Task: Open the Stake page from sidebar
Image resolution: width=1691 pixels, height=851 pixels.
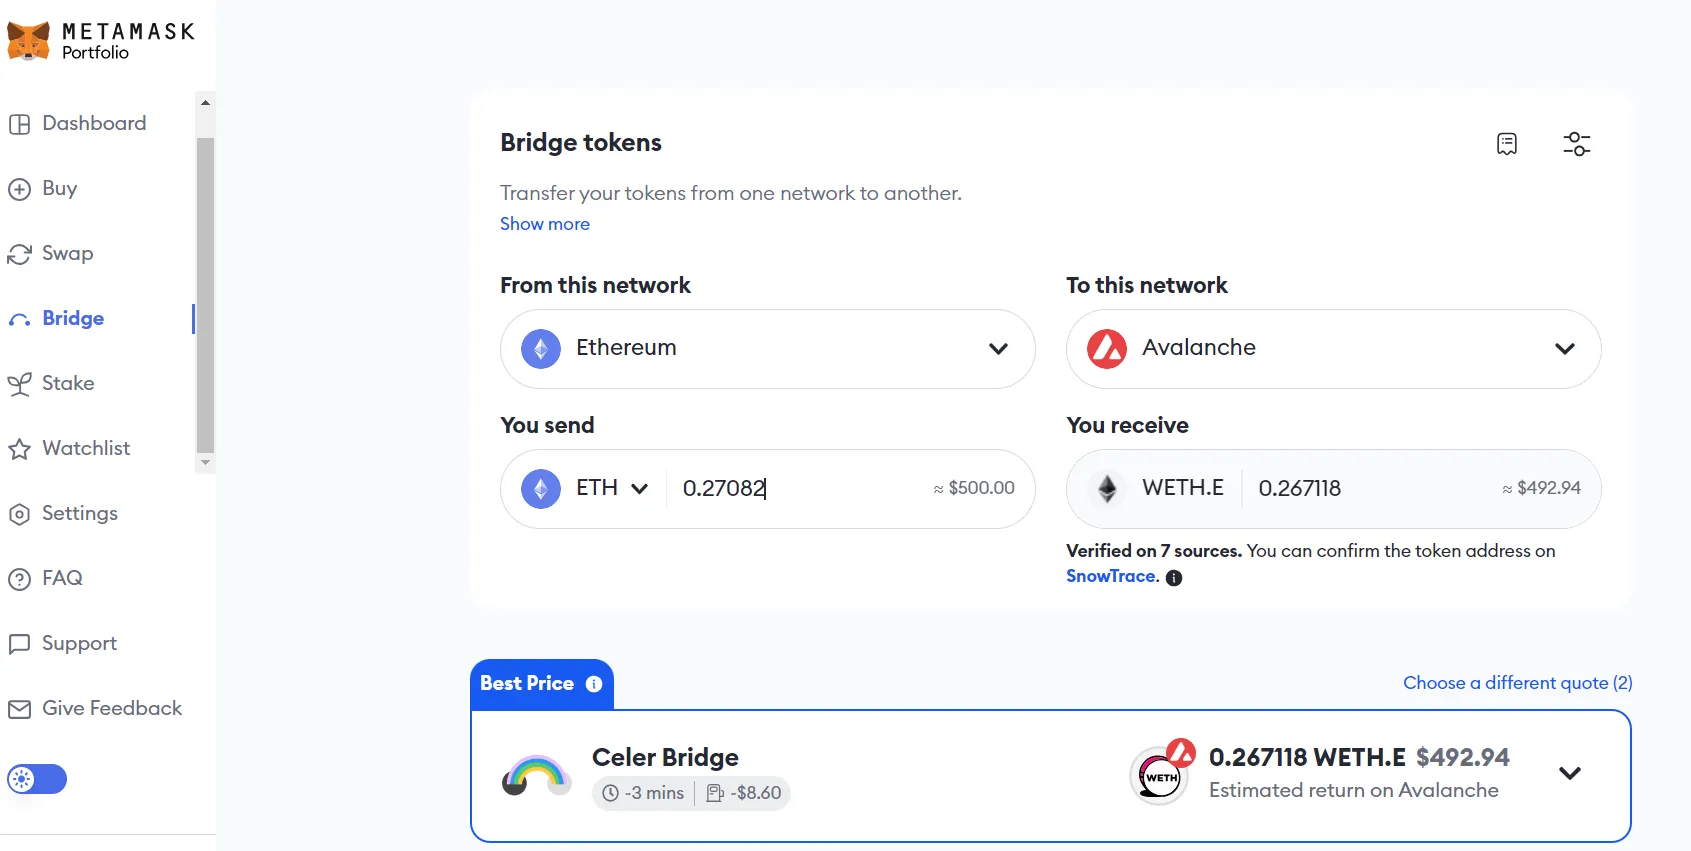Action: 68,384
